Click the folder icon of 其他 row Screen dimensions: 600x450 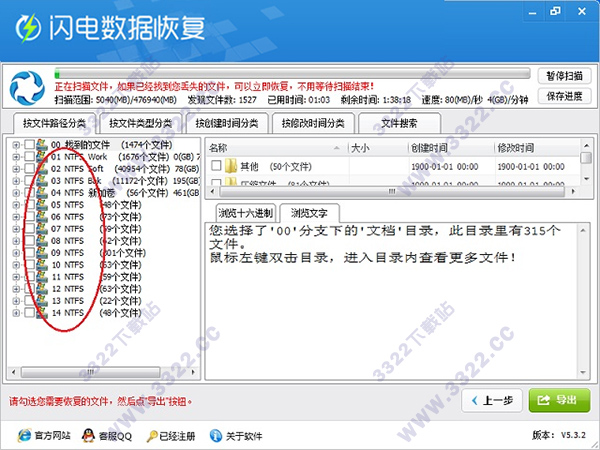click(231, 166)
